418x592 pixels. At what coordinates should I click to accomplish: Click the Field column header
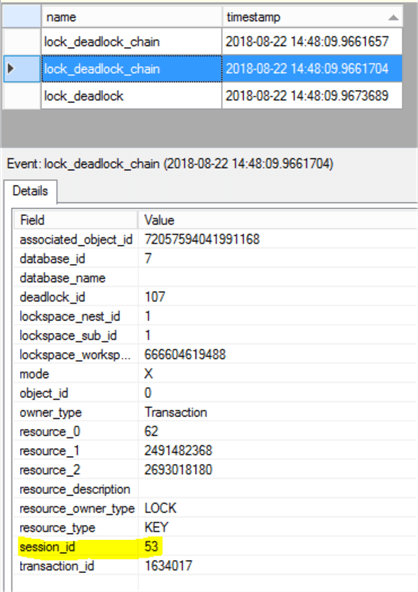point(76,220)
